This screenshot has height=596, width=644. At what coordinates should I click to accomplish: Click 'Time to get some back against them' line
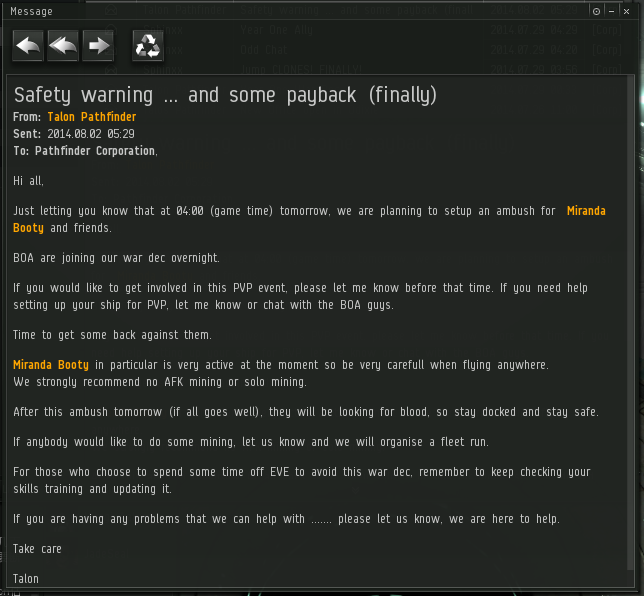click(x=112, y=335)
